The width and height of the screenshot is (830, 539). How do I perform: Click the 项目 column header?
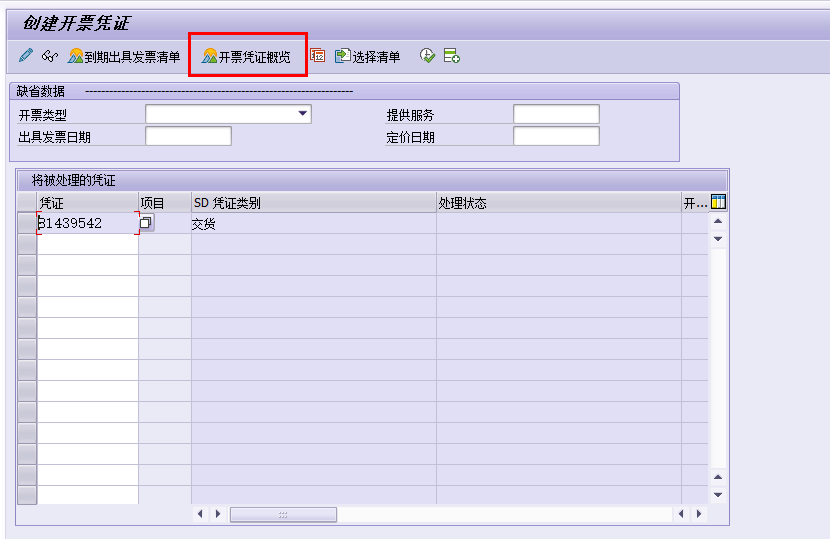coord(165,203)
